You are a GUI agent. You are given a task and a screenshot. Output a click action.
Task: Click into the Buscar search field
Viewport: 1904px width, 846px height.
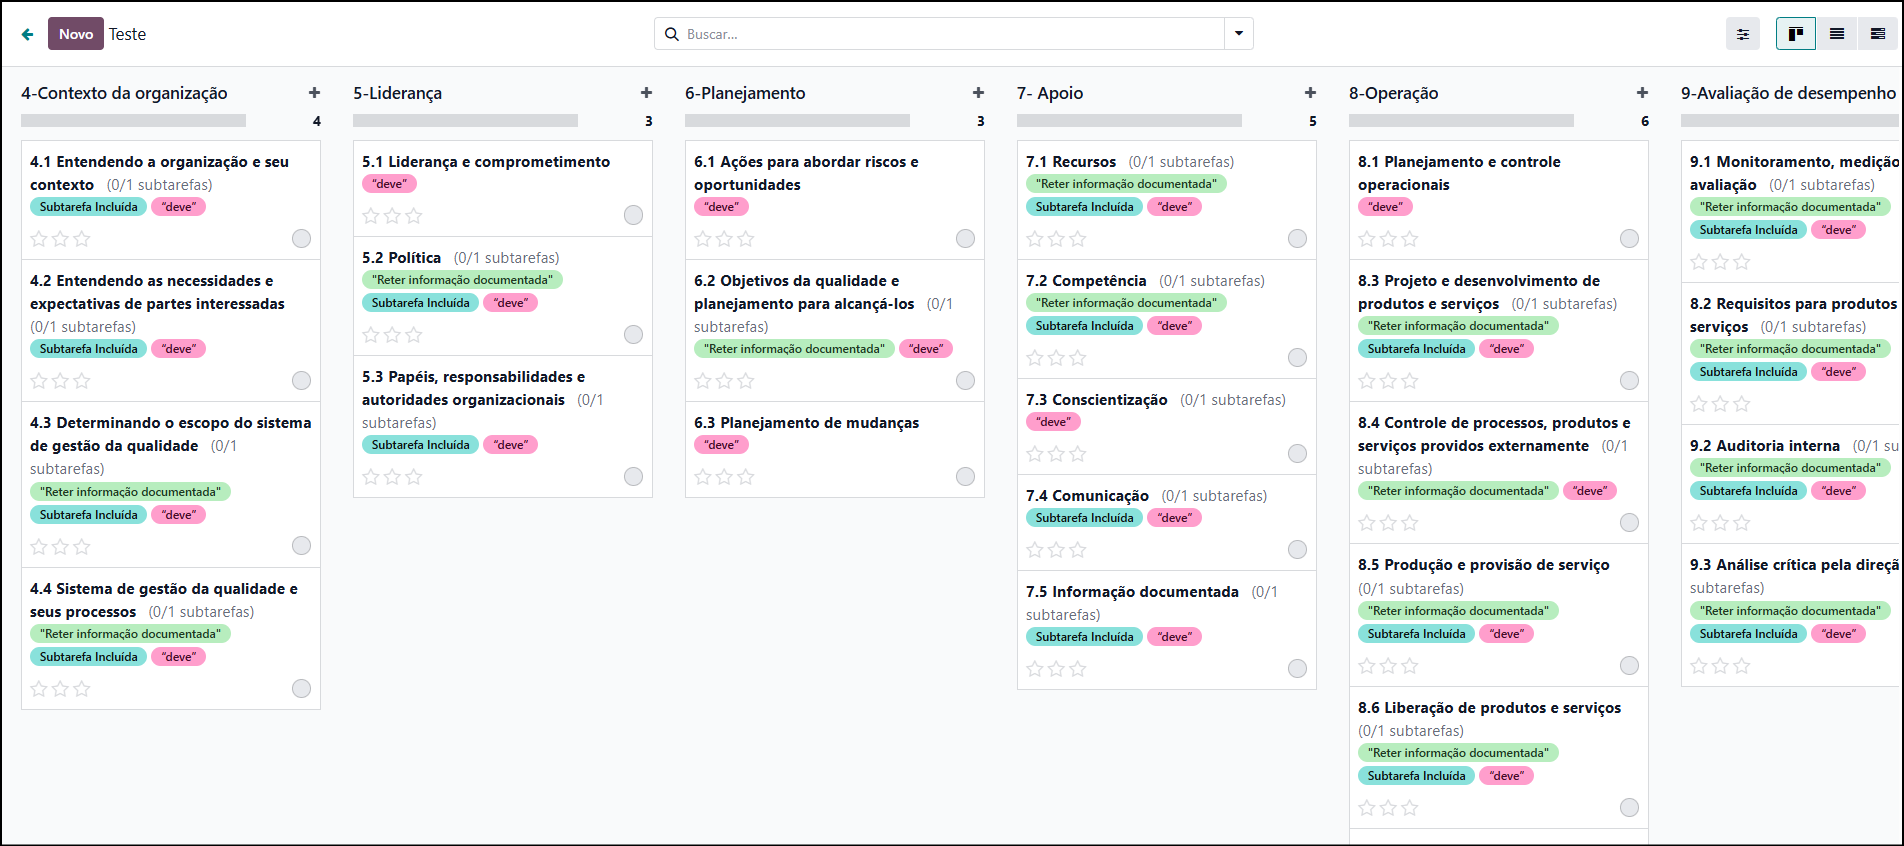pyautogui.click(x=950, y=34)
